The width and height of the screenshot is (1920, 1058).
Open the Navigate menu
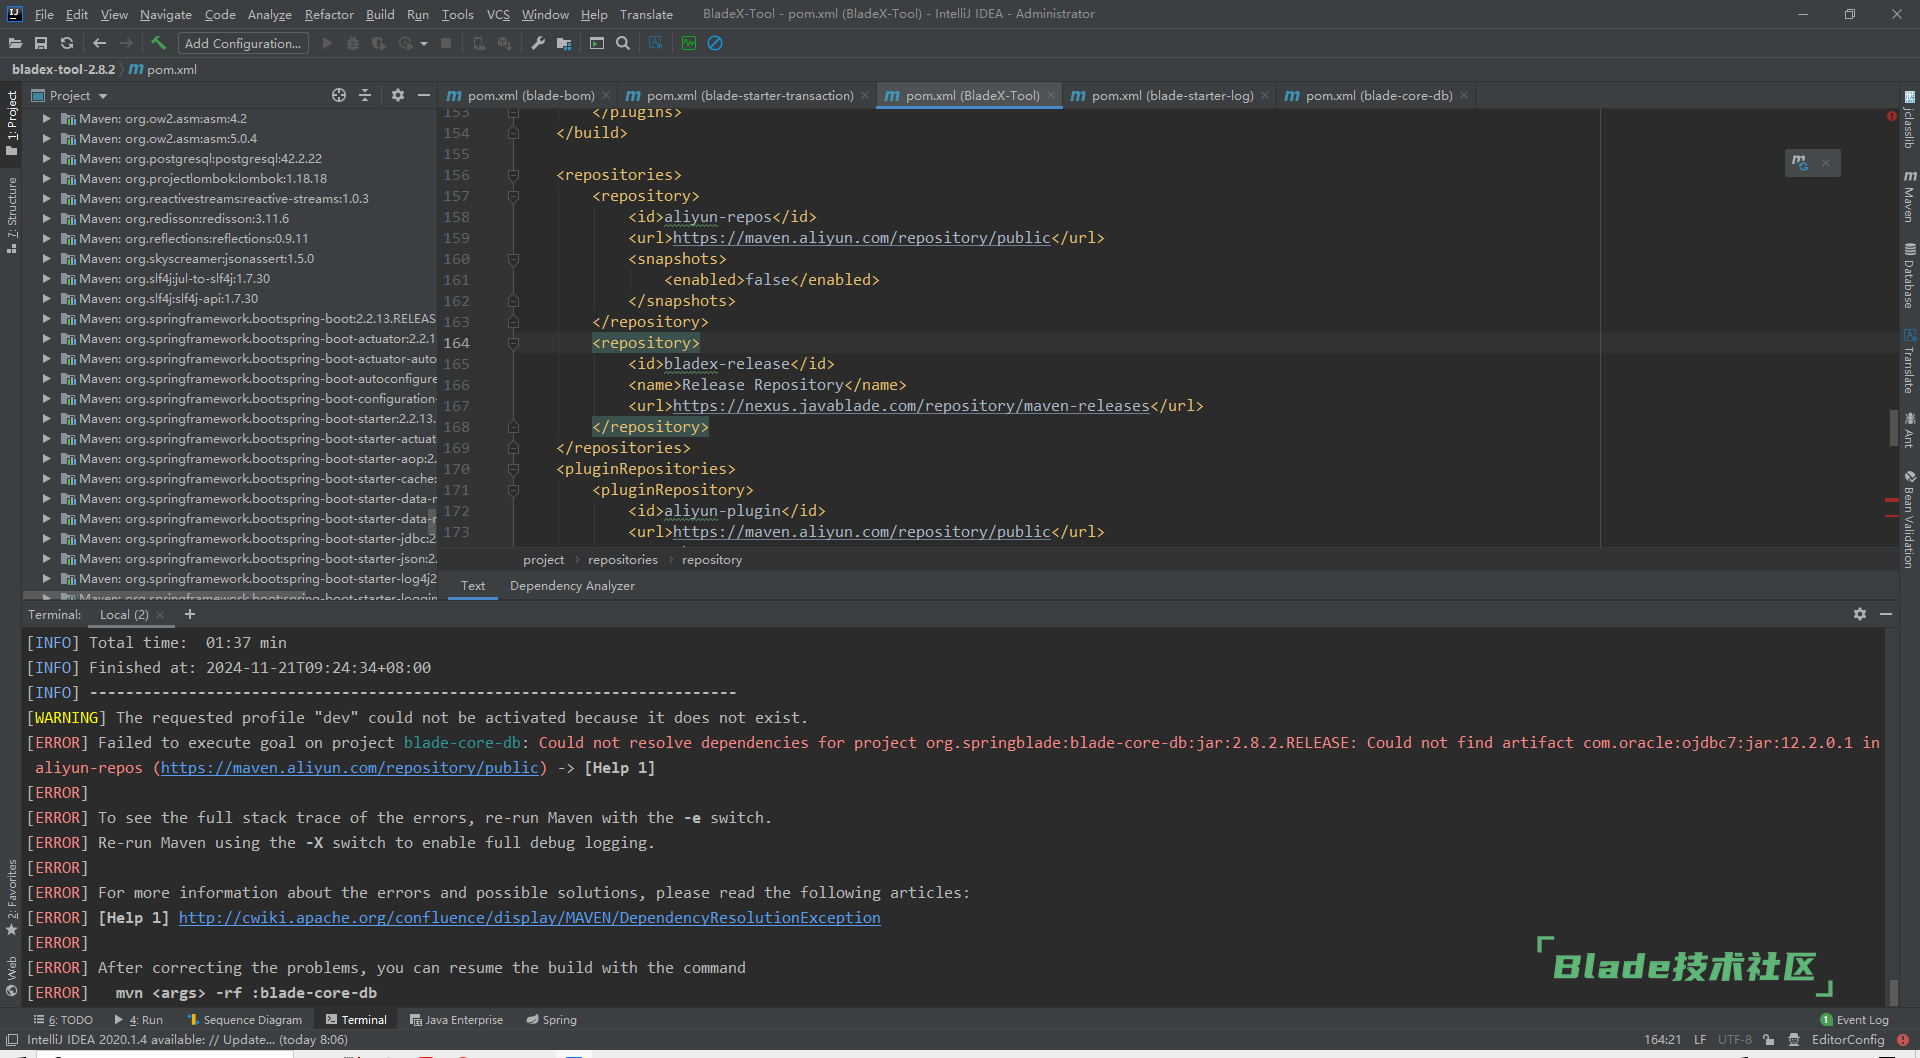pos(165,14)
